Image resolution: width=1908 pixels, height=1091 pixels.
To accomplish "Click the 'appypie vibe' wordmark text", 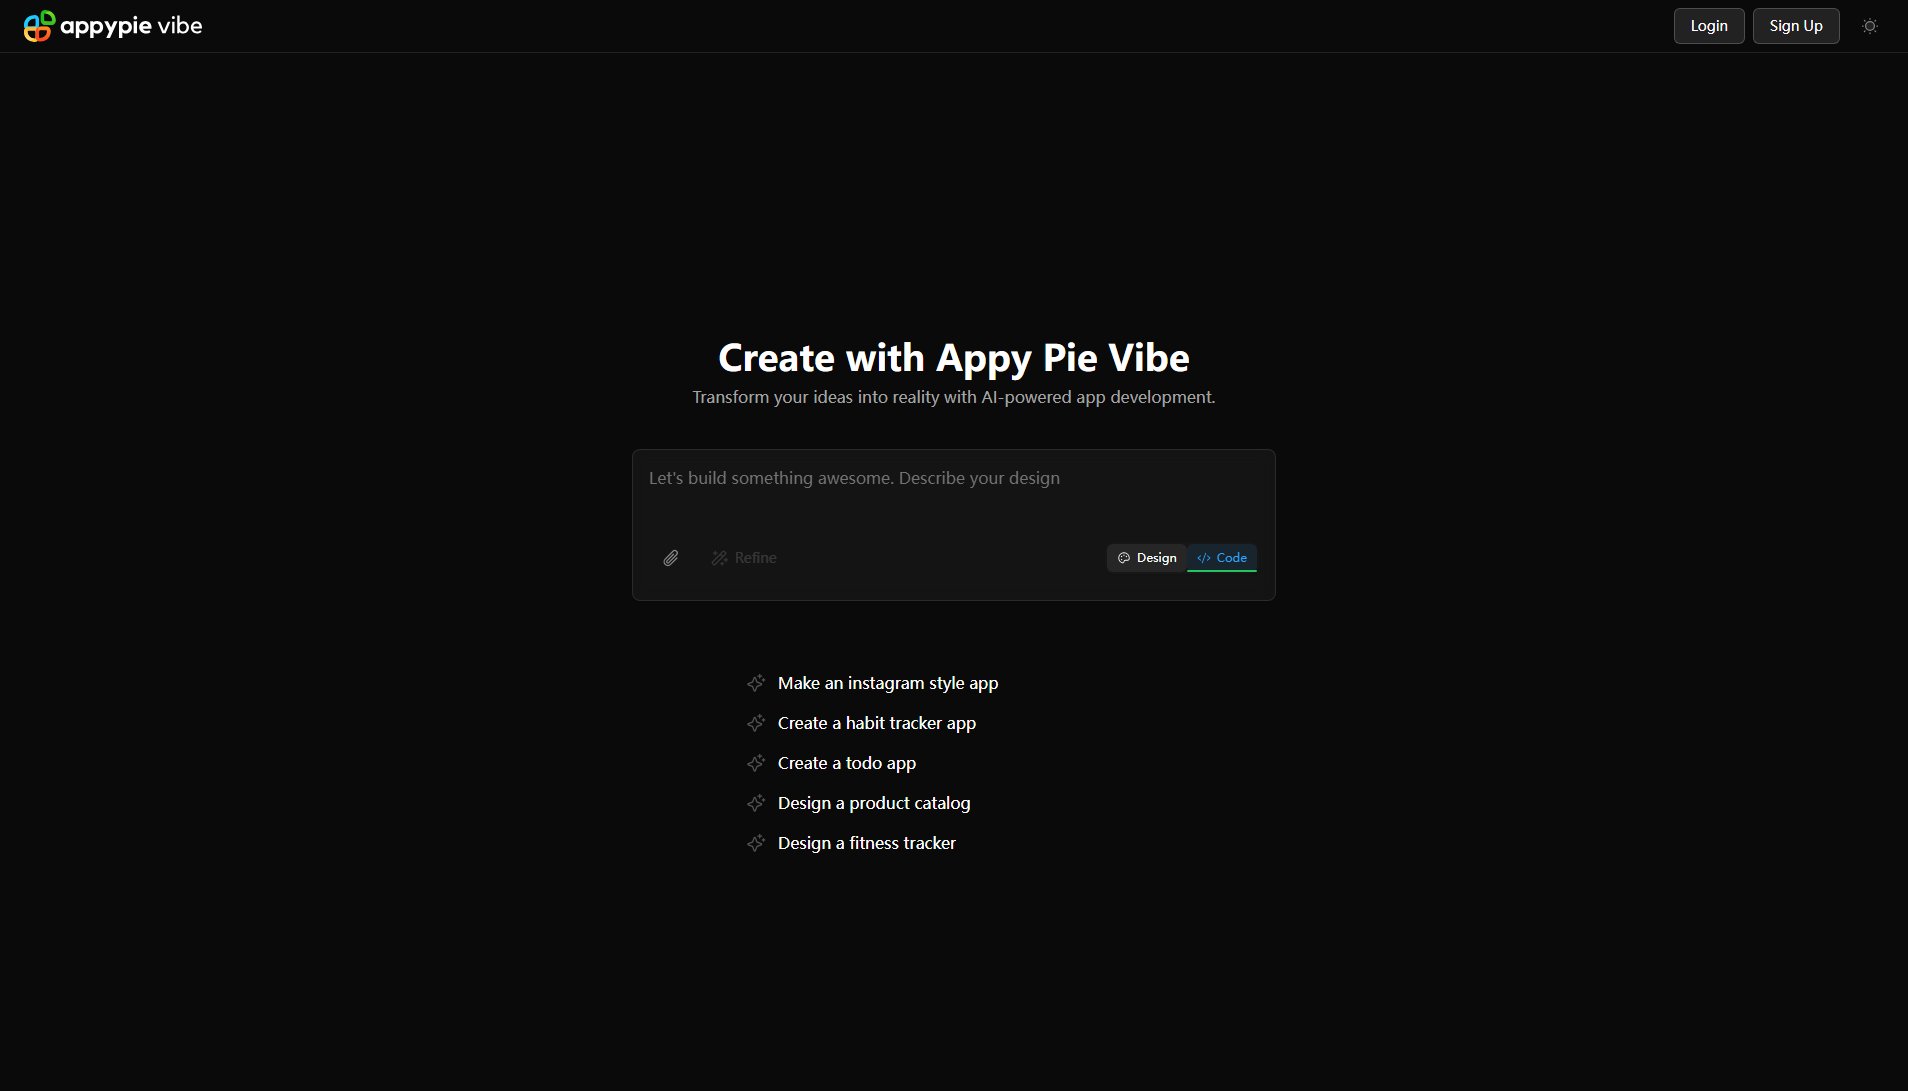I will pyautogui.click(x=131, y=26).
